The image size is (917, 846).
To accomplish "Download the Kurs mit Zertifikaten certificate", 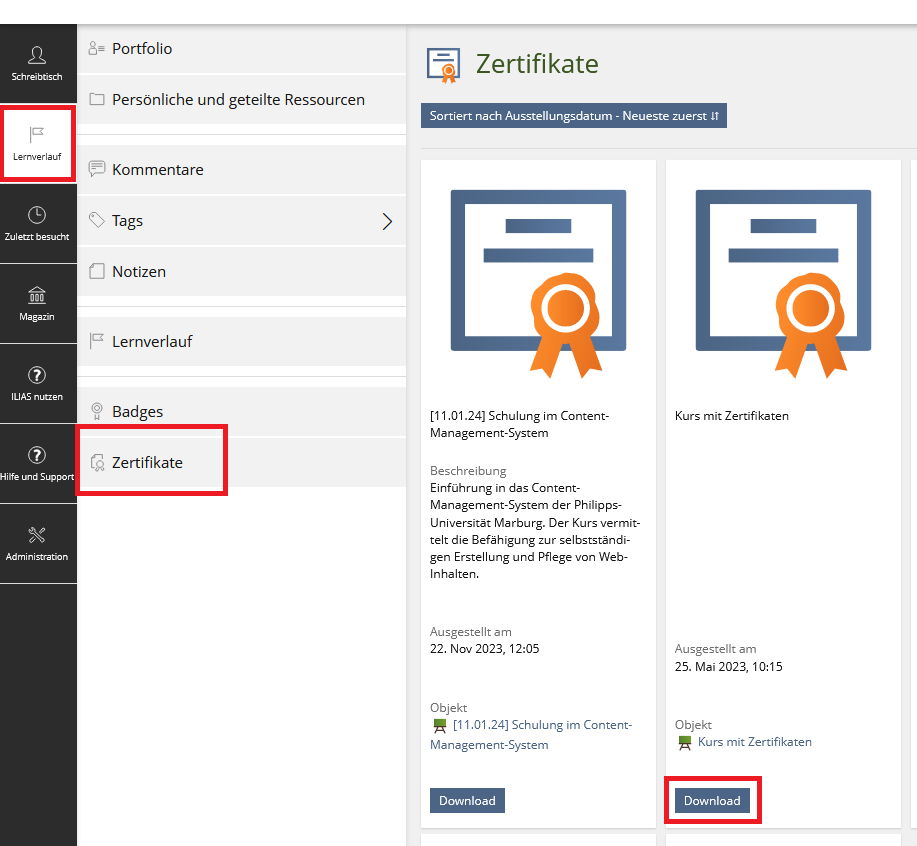I will coord(712,801).
